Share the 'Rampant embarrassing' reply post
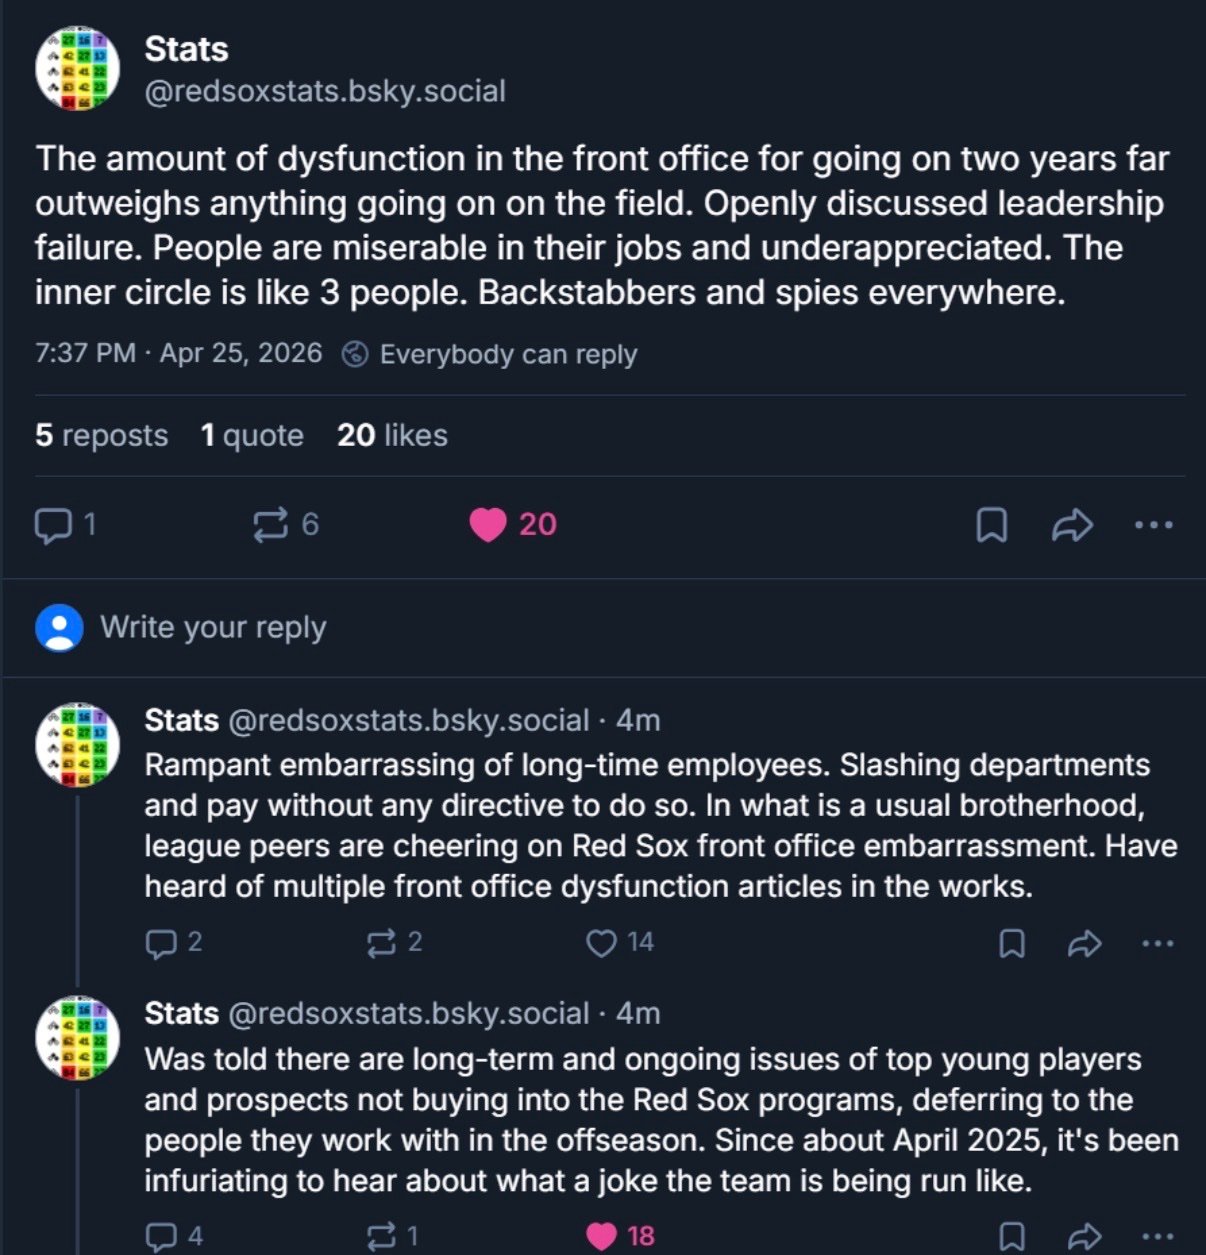Viewport: 1206px width, 1255px height. pyautogui.click(x=1084, y=943)
